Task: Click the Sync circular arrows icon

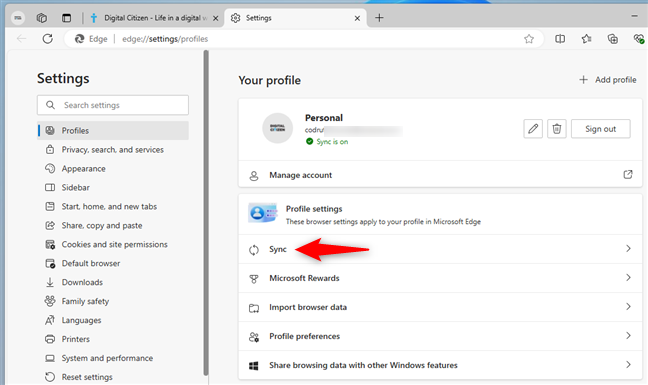Action: 254,250
